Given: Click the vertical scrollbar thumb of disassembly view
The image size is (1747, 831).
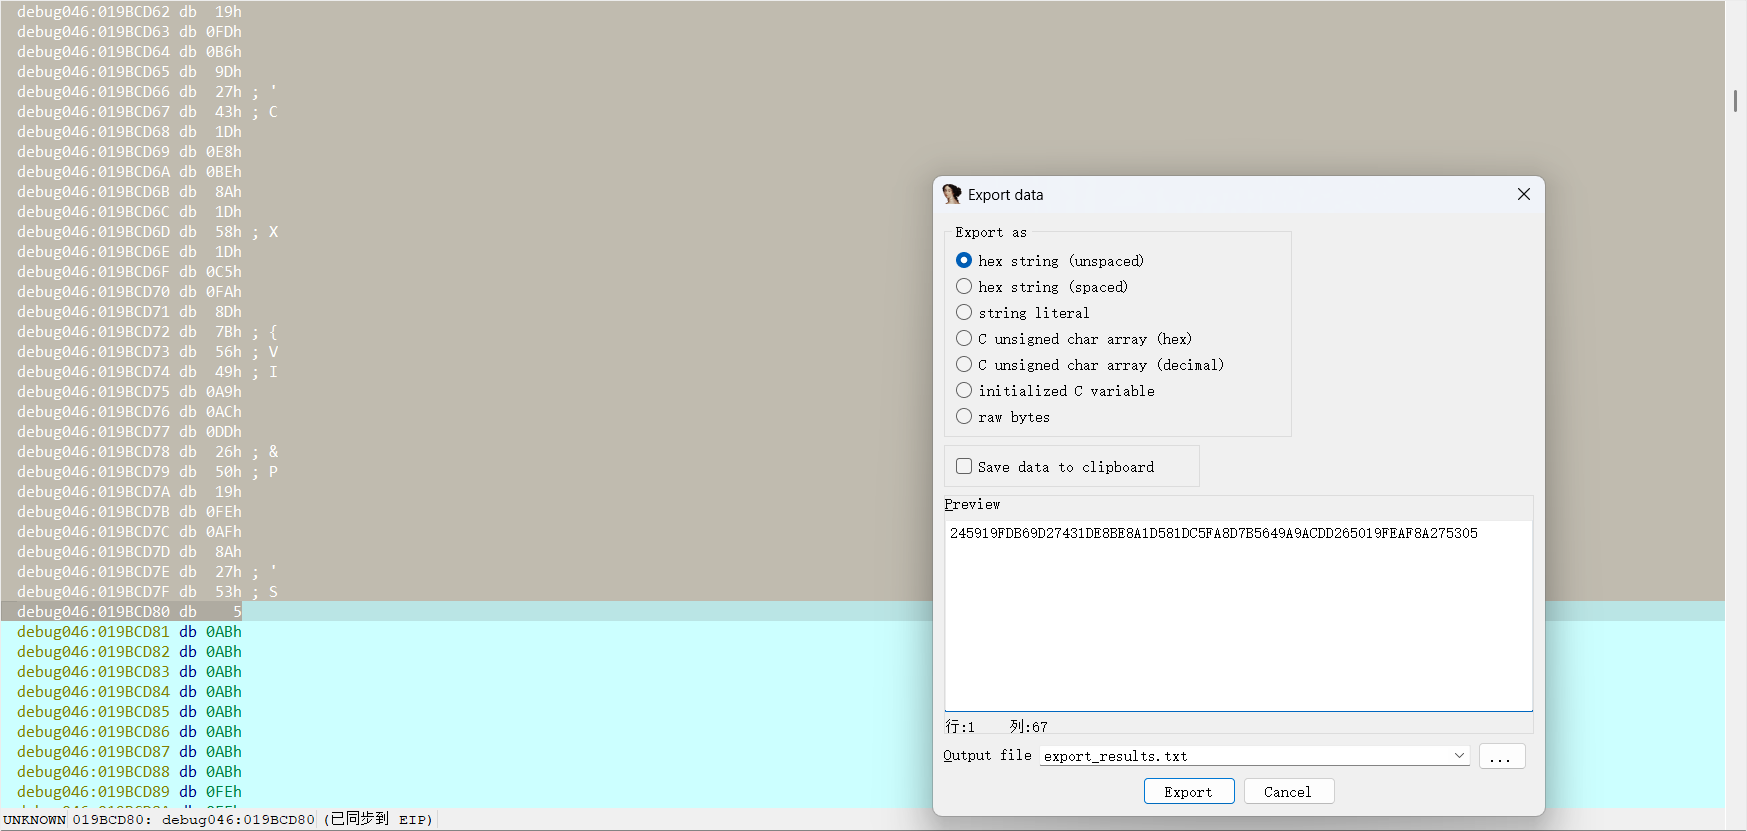Looking at the screenshot, I should 1735,101.
